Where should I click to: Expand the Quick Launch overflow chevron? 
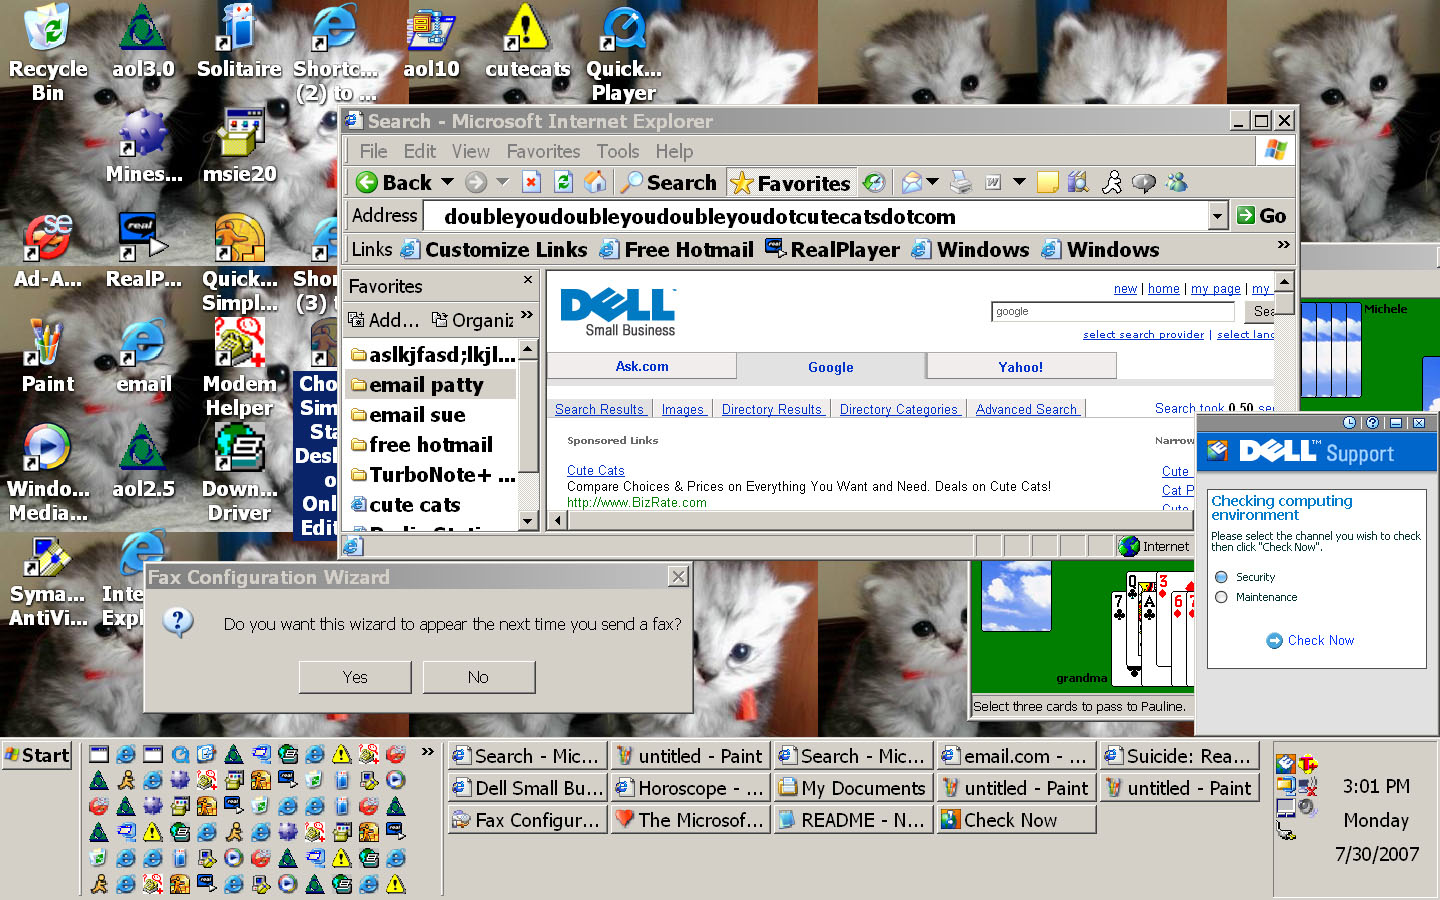pos(428,752)
